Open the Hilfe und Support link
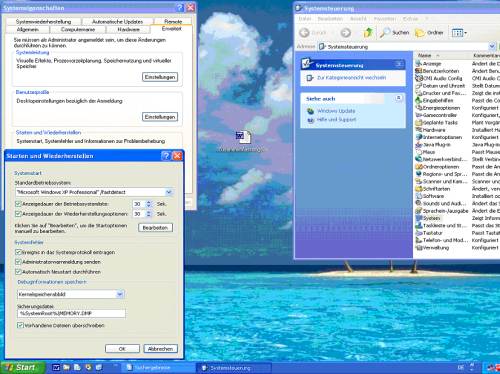This screenshot has height=374, width=500. click(336, 119)
